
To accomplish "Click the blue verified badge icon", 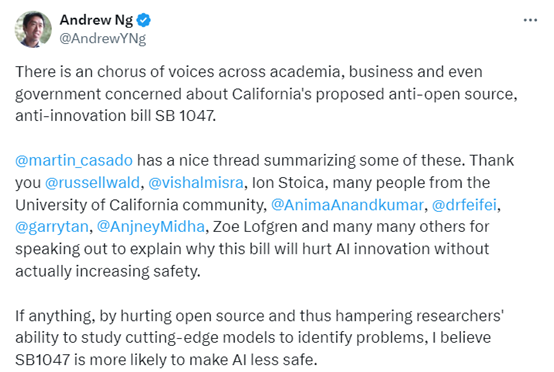I will (x=144, y=20).
